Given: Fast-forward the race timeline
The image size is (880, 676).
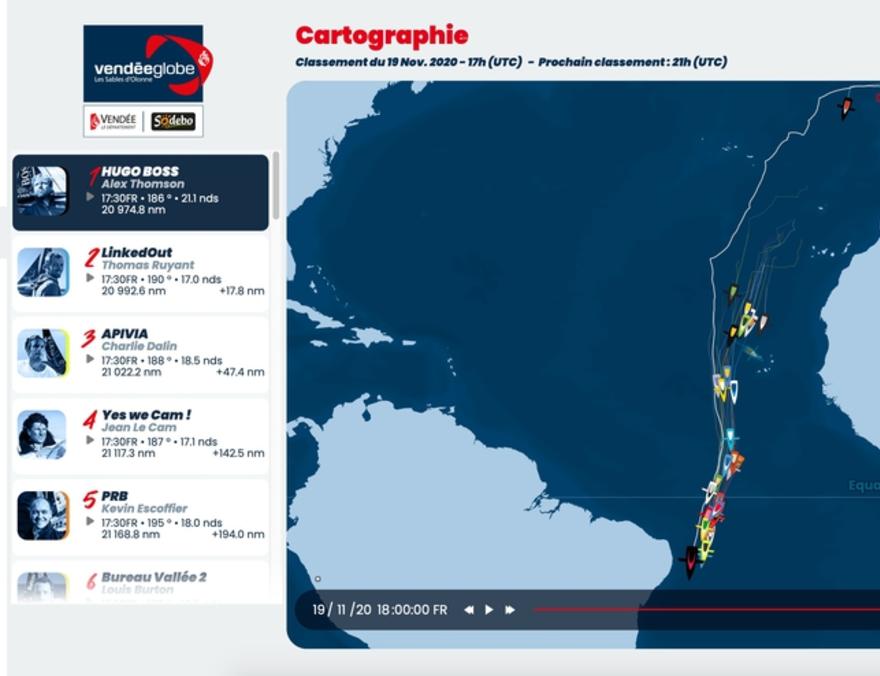Looking at the screenshot, I should [510, 610].
